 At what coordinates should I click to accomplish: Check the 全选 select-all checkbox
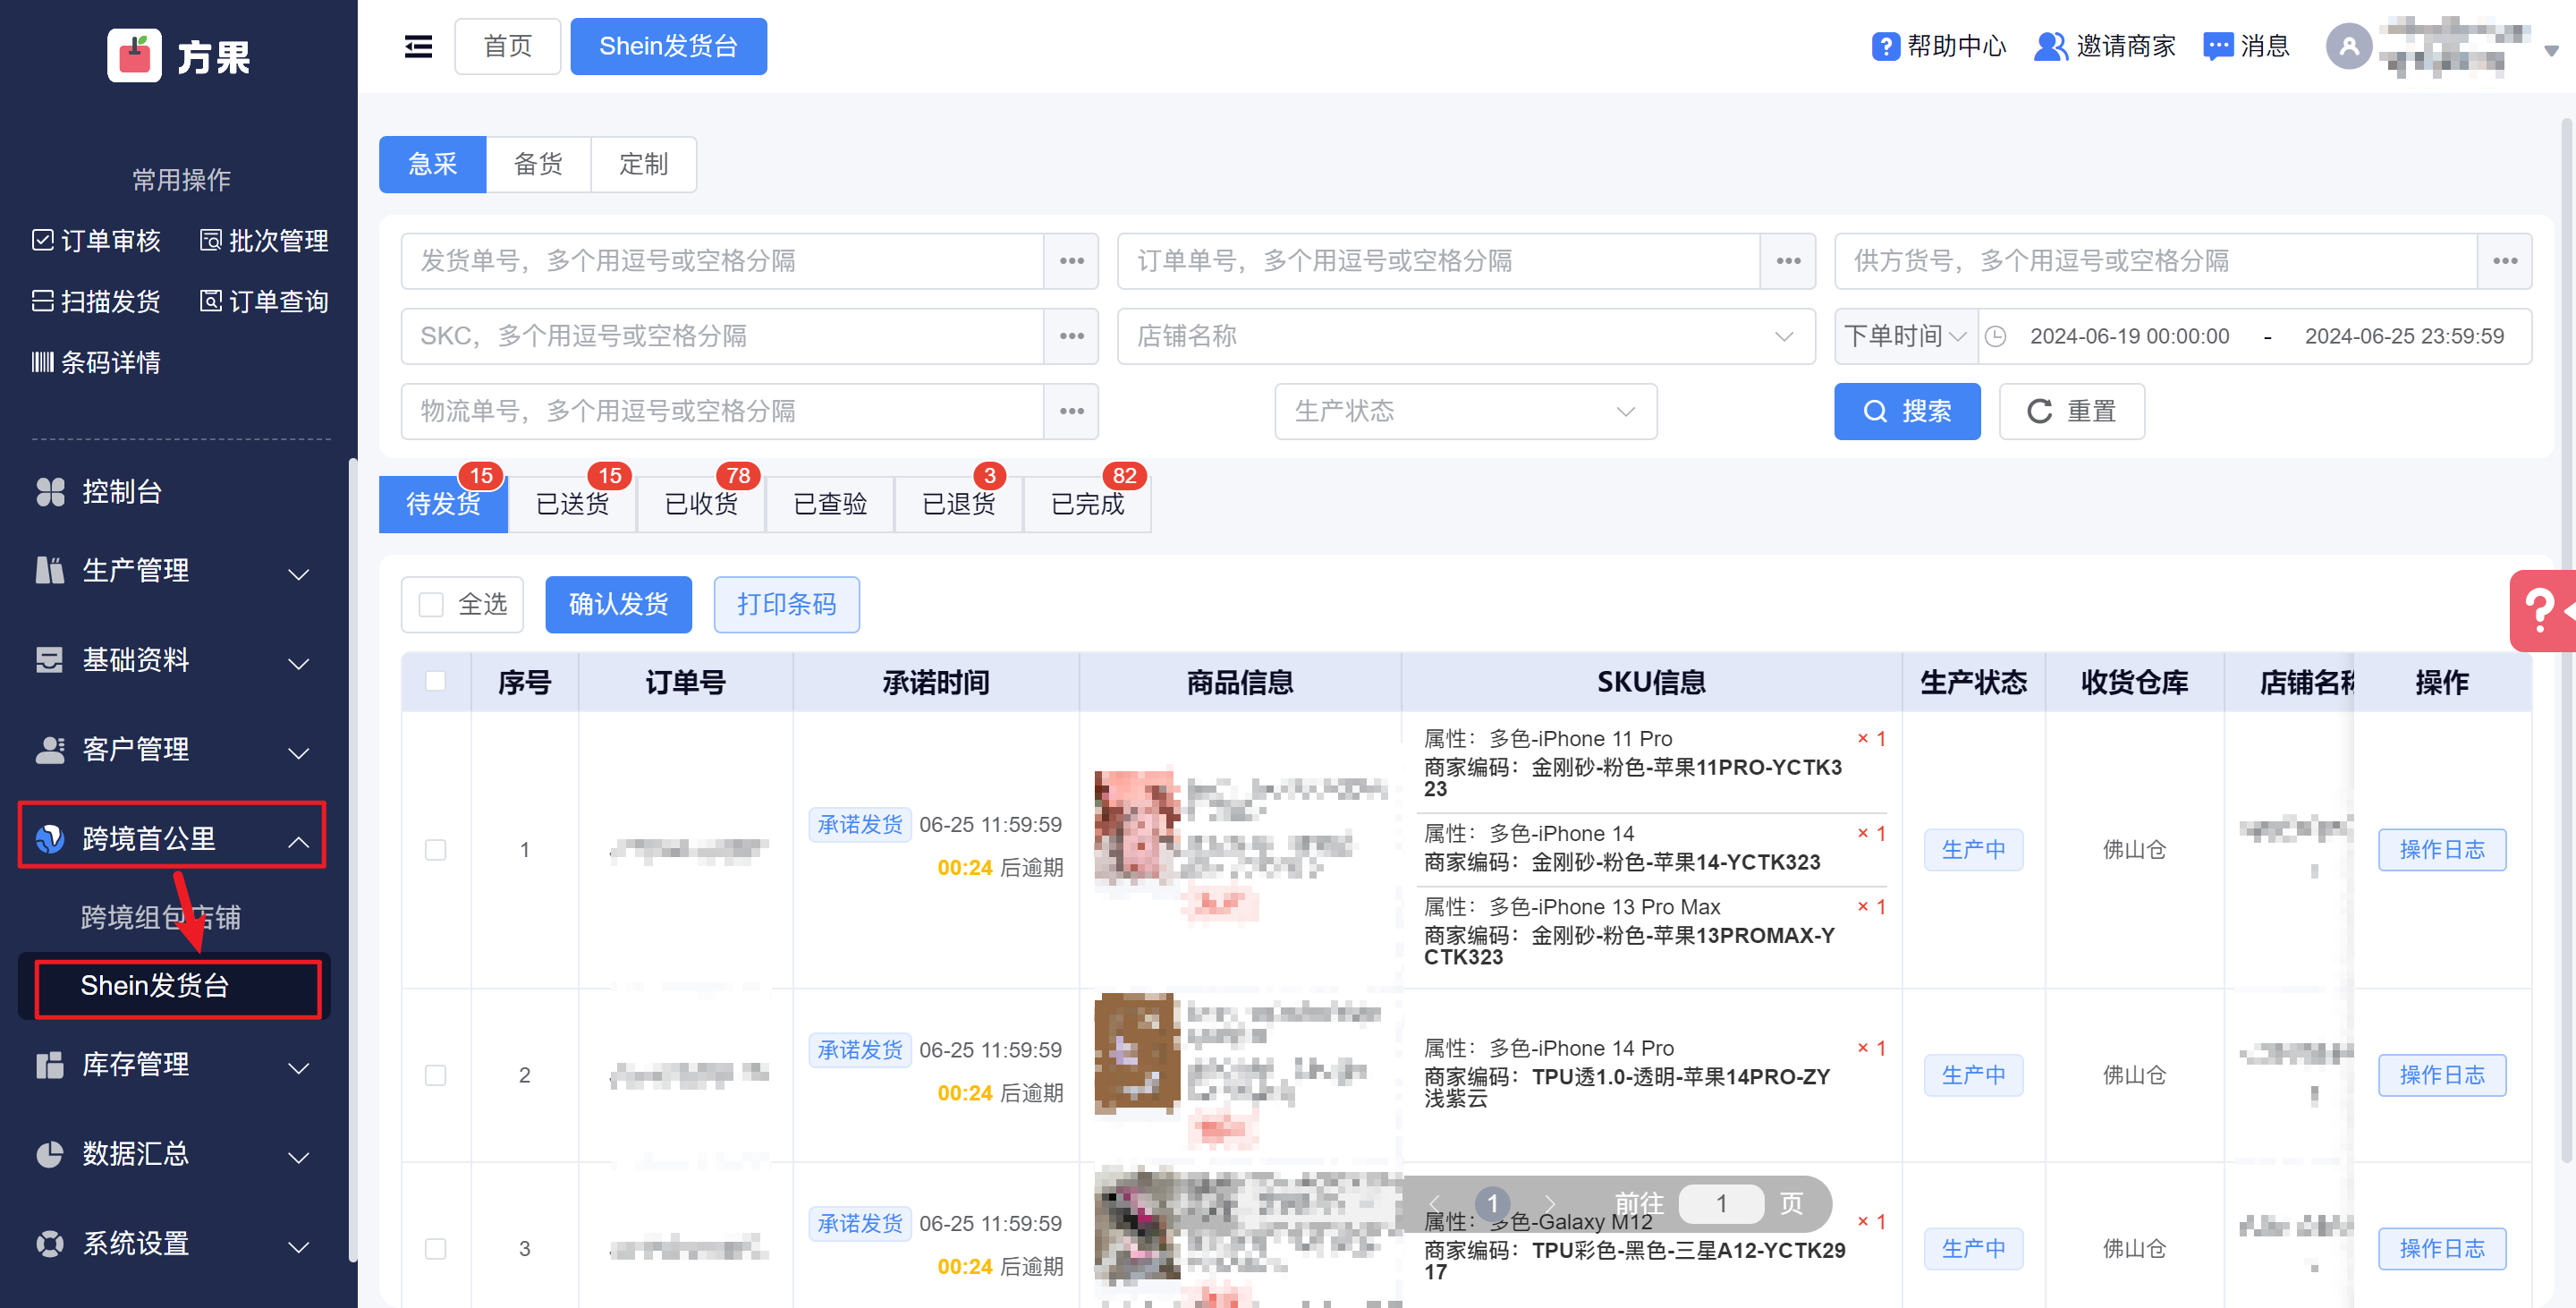tap(431, 604)
